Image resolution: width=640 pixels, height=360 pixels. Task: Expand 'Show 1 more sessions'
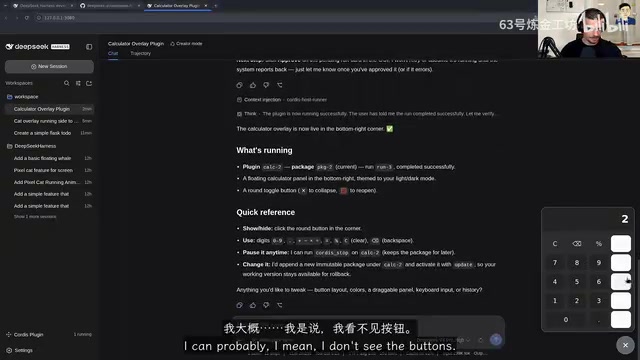(35, 217)
